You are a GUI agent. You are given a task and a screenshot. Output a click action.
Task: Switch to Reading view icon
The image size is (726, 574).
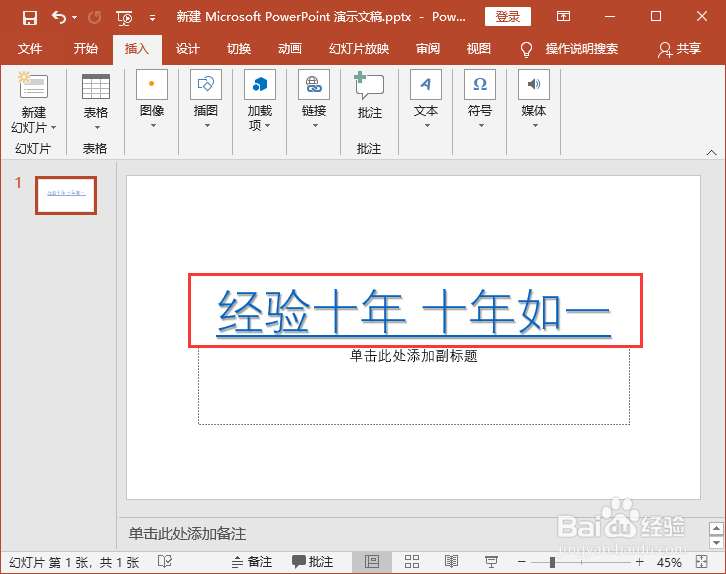451,562
